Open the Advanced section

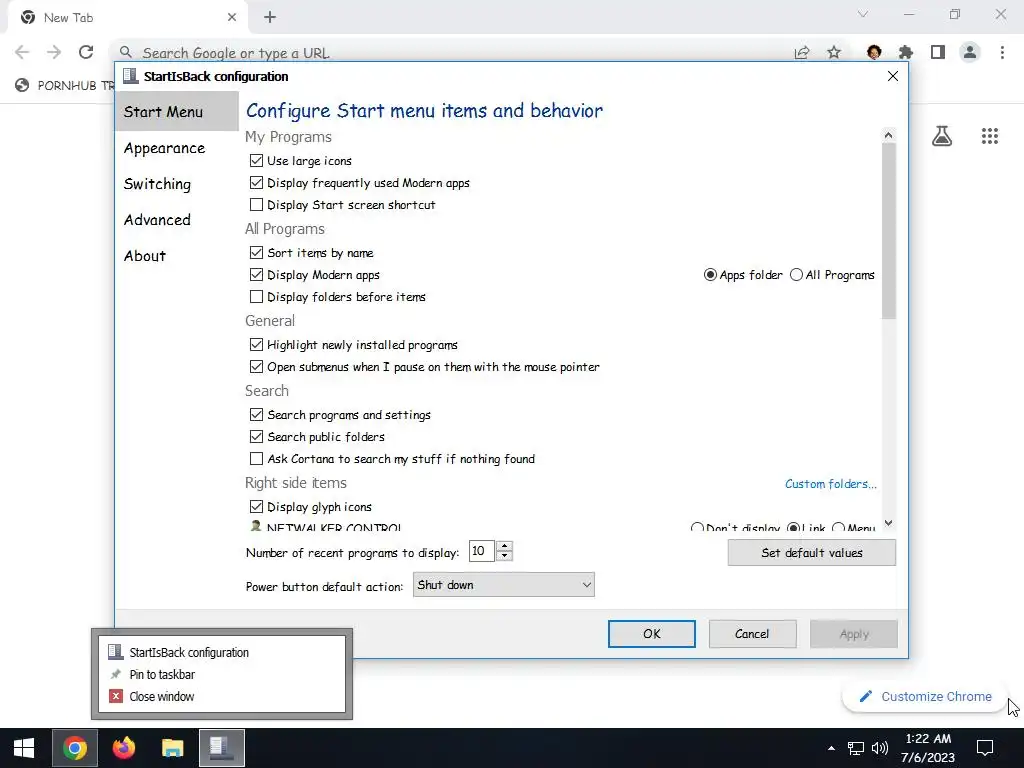[157, 220]
